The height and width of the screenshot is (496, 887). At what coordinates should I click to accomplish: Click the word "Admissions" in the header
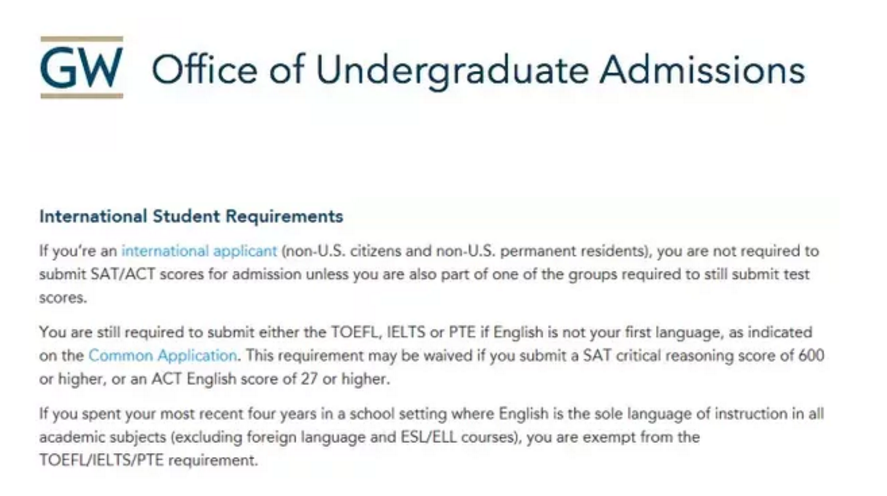pyautogui.click(x=706, y=69)
